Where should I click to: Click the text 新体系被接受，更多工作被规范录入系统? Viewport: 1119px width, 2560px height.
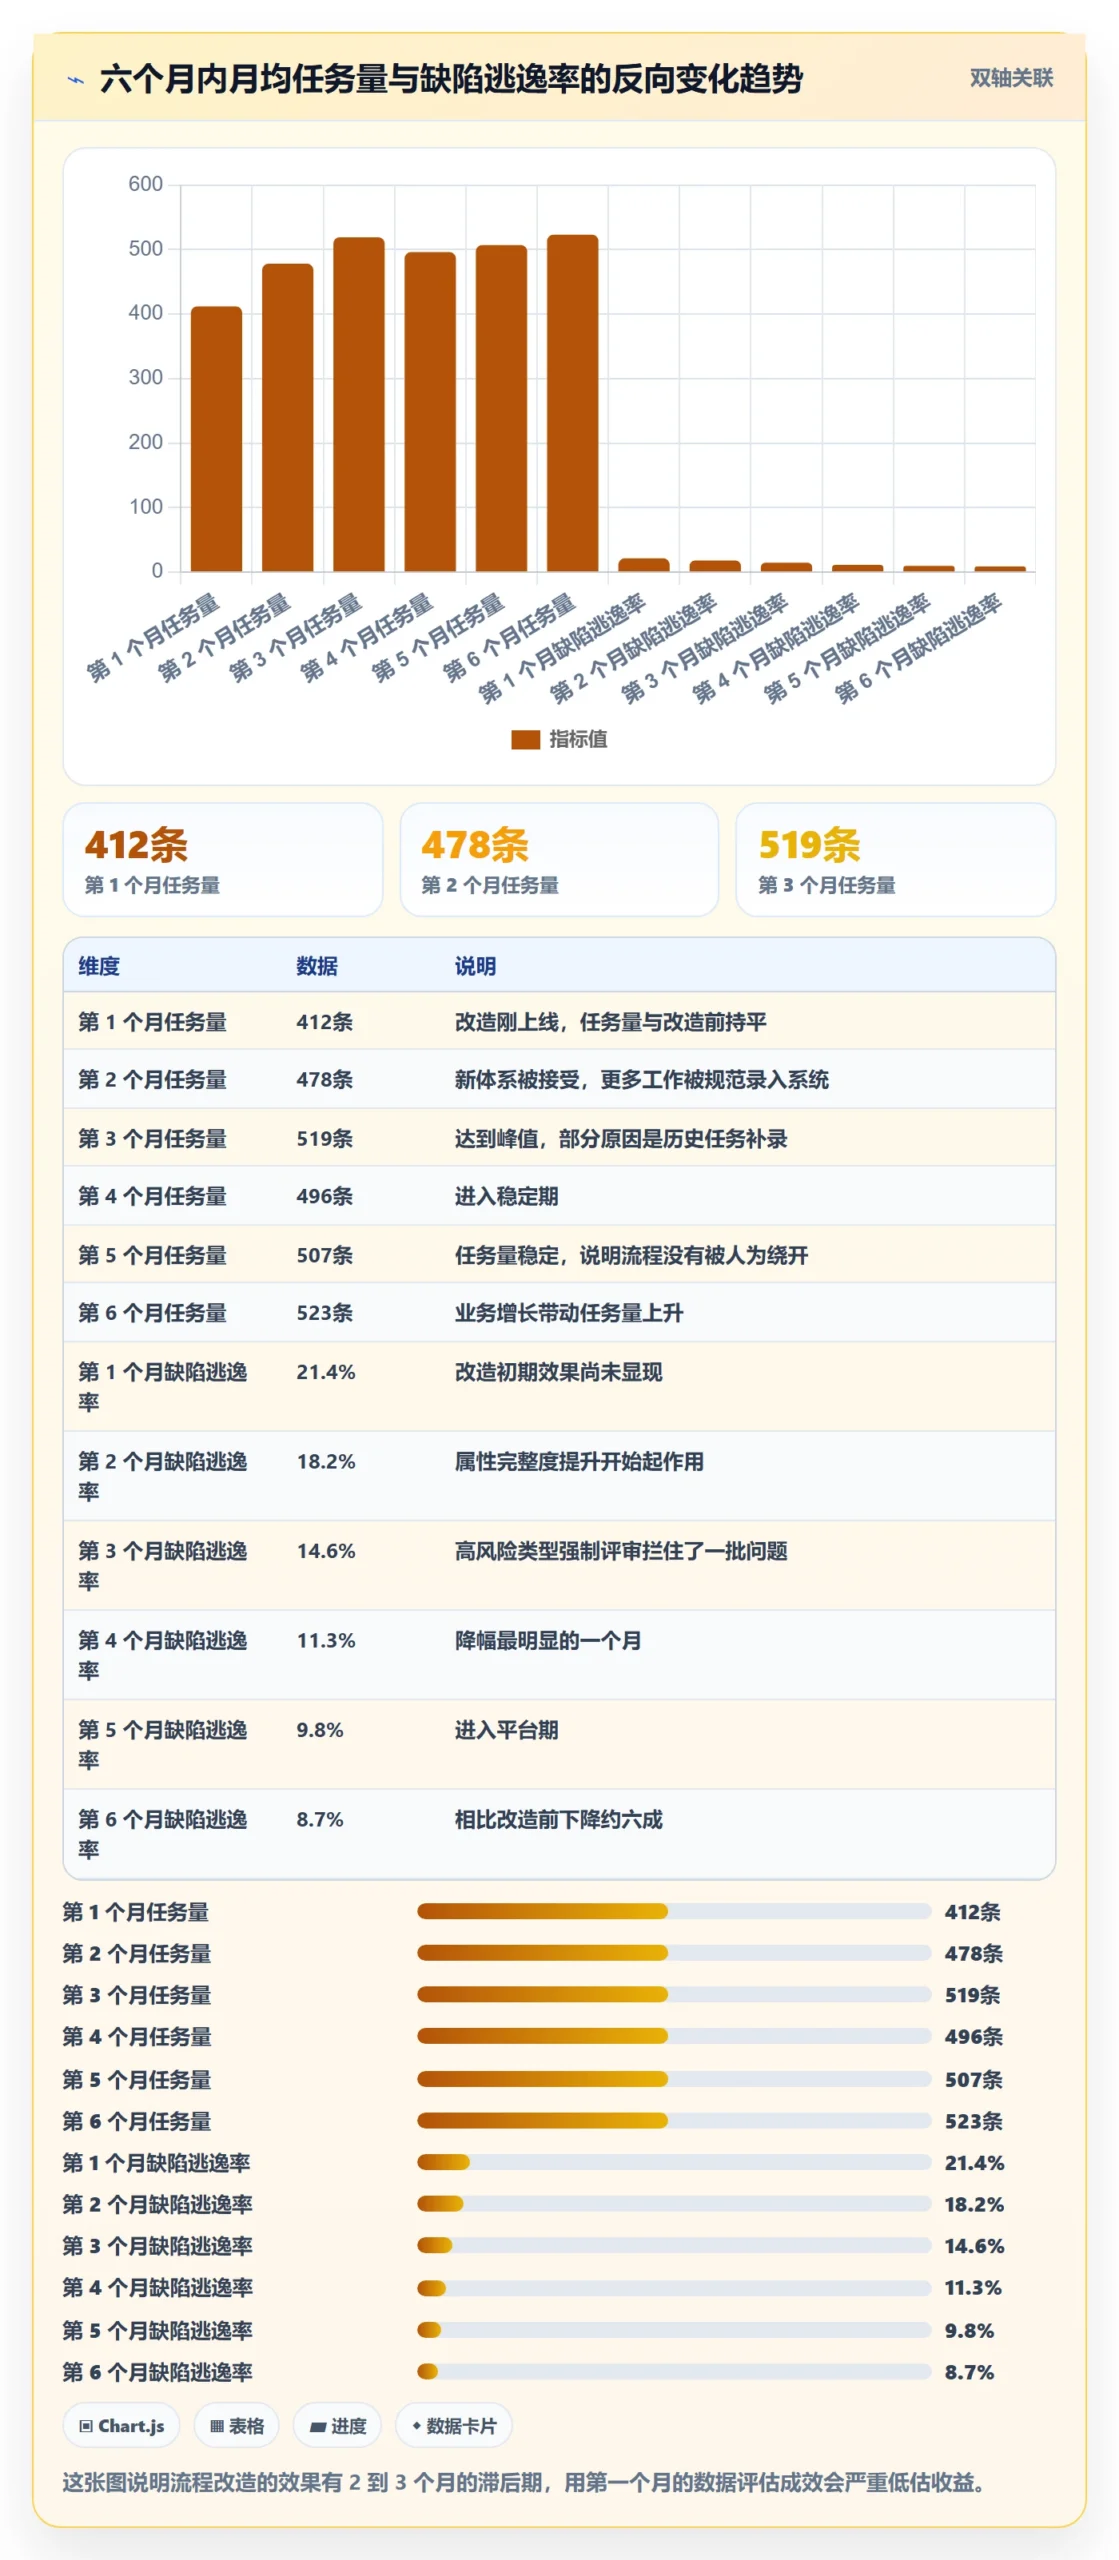(642, 1080)
